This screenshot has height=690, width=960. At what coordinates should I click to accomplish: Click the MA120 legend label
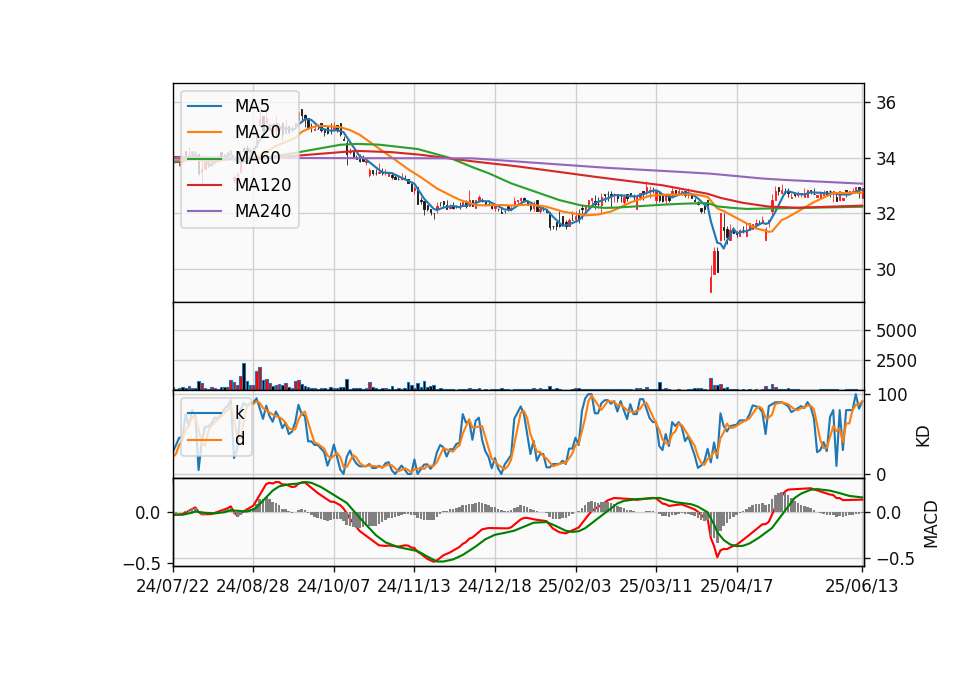point(263,184)
